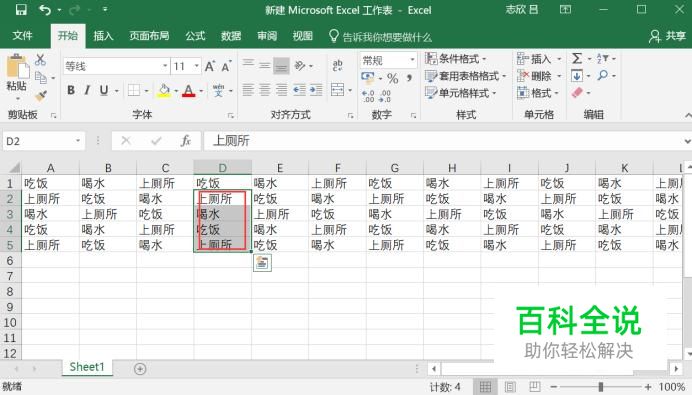Toggle italic formatting

click(87, 90)
